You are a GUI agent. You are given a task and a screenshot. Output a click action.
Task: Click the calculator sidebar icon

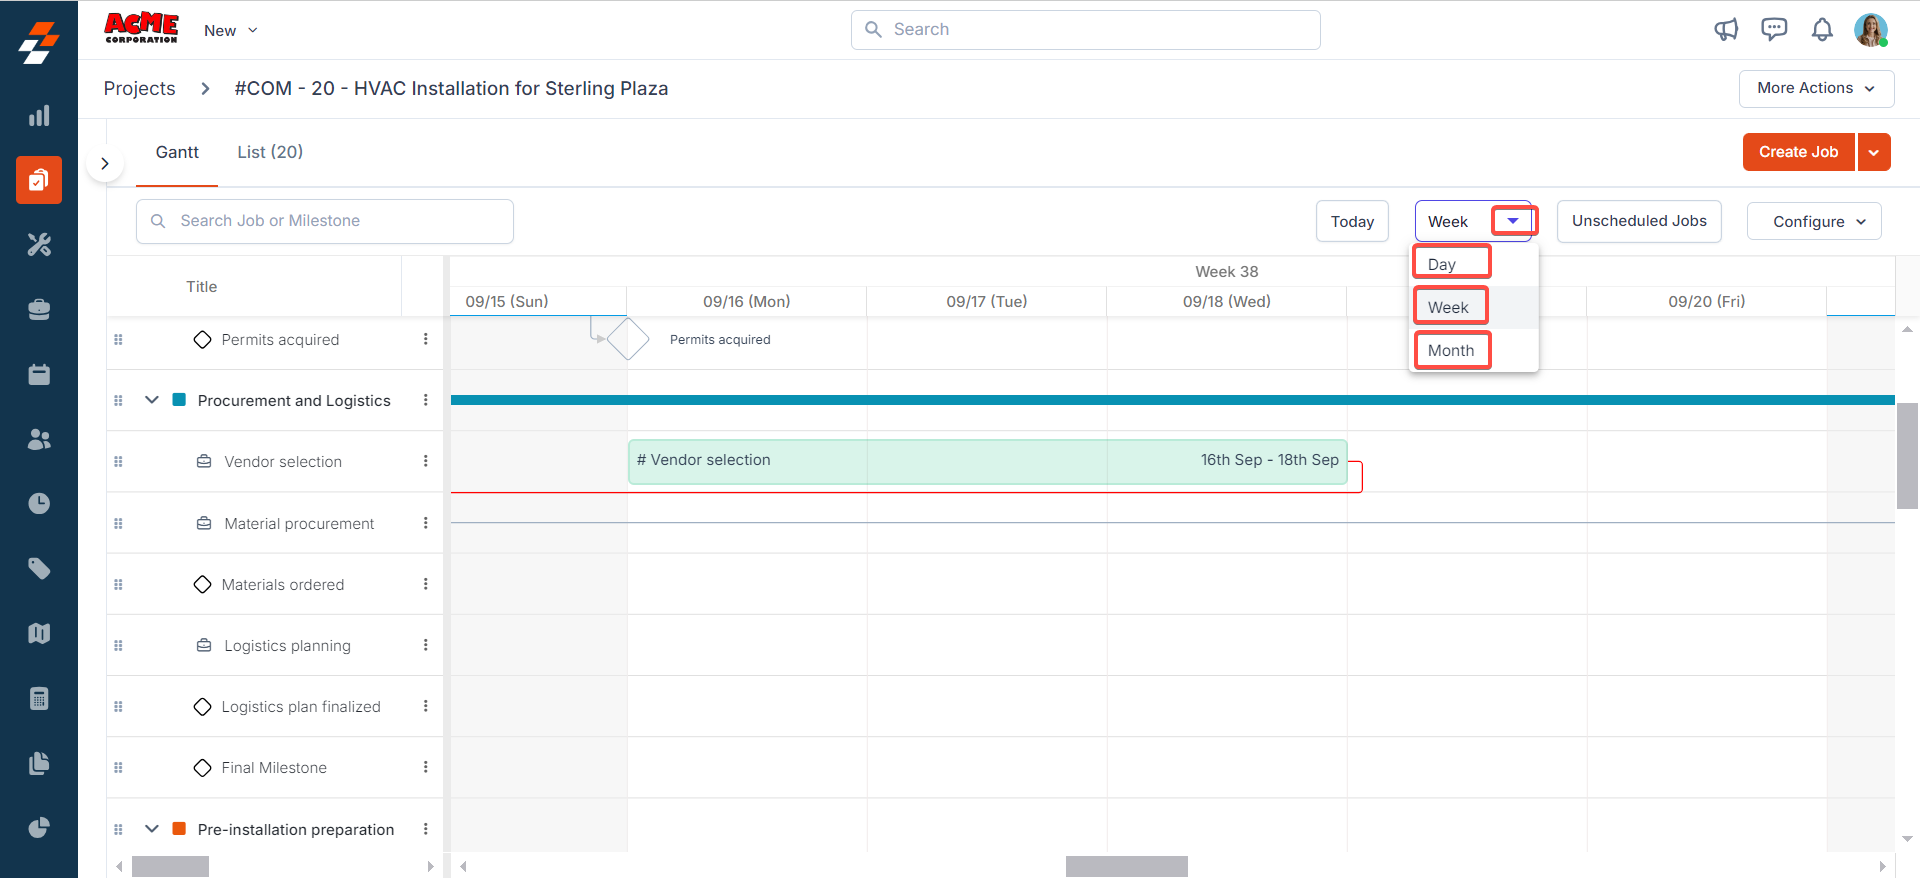[x=39, y=698]
